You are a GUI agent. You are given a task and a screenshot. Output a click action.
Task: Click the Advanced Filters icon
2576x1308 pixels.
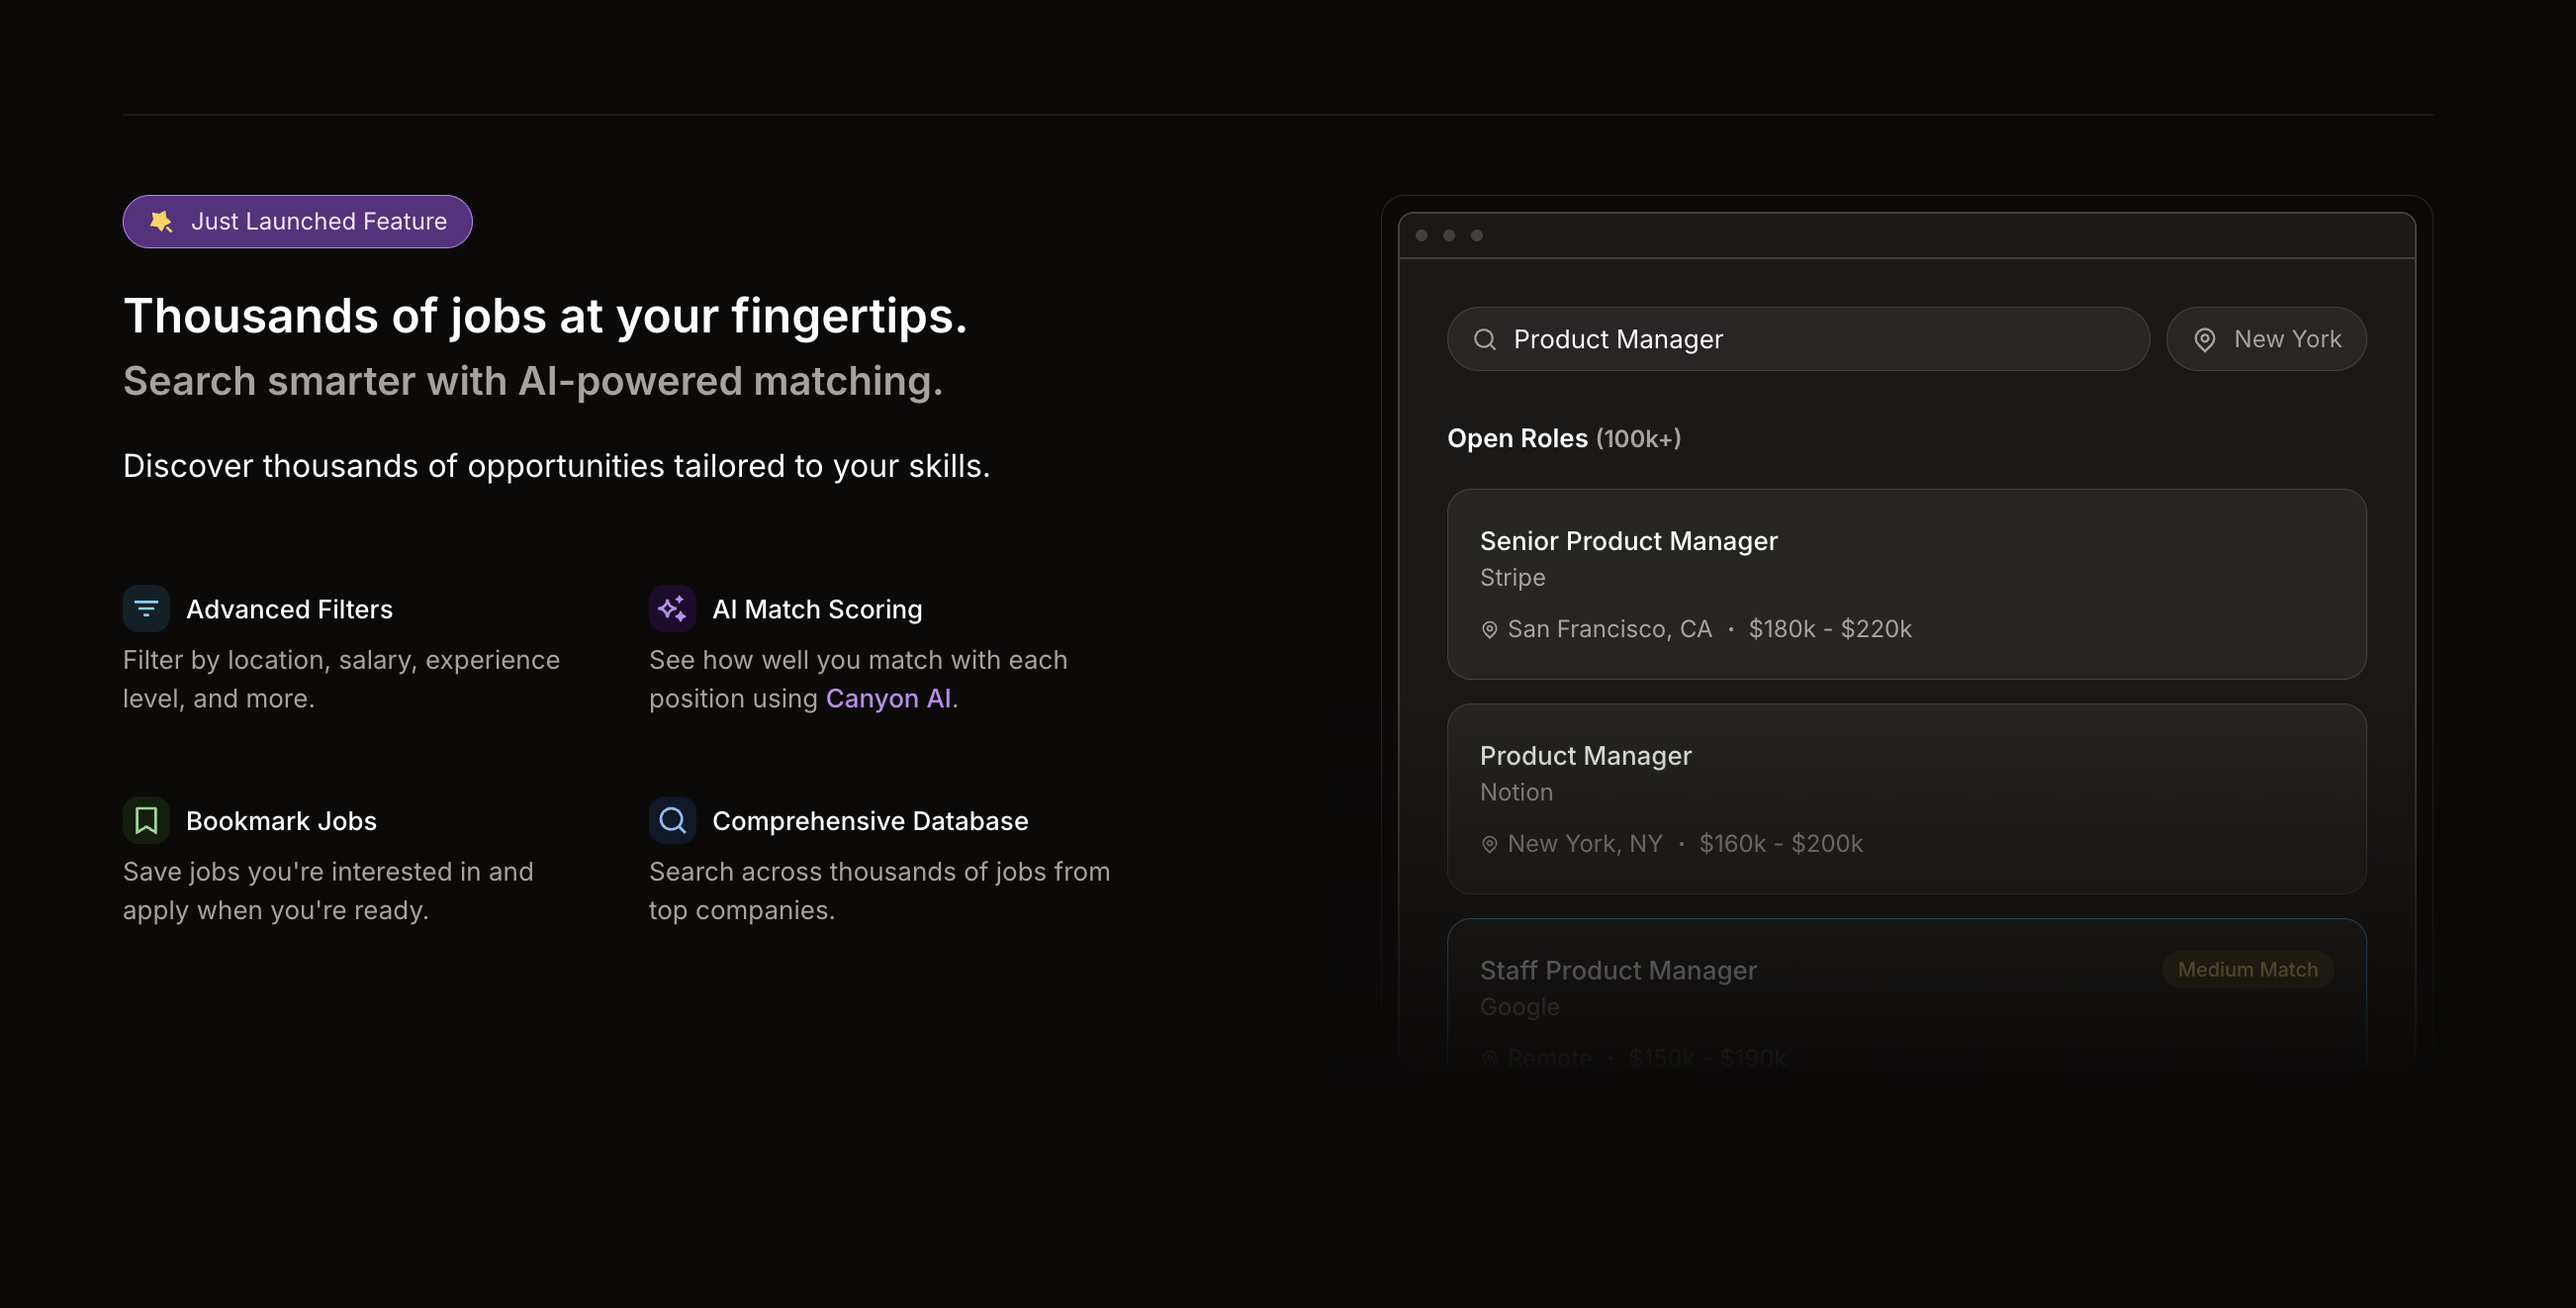click(146, 608)
